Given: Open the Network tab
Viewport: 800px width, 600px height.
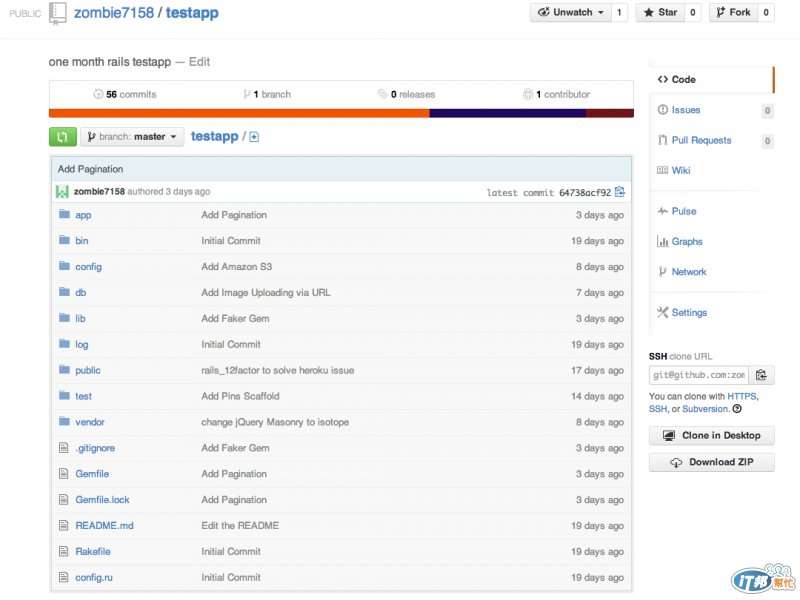Looking at the screenshot, I should point(689,272).
